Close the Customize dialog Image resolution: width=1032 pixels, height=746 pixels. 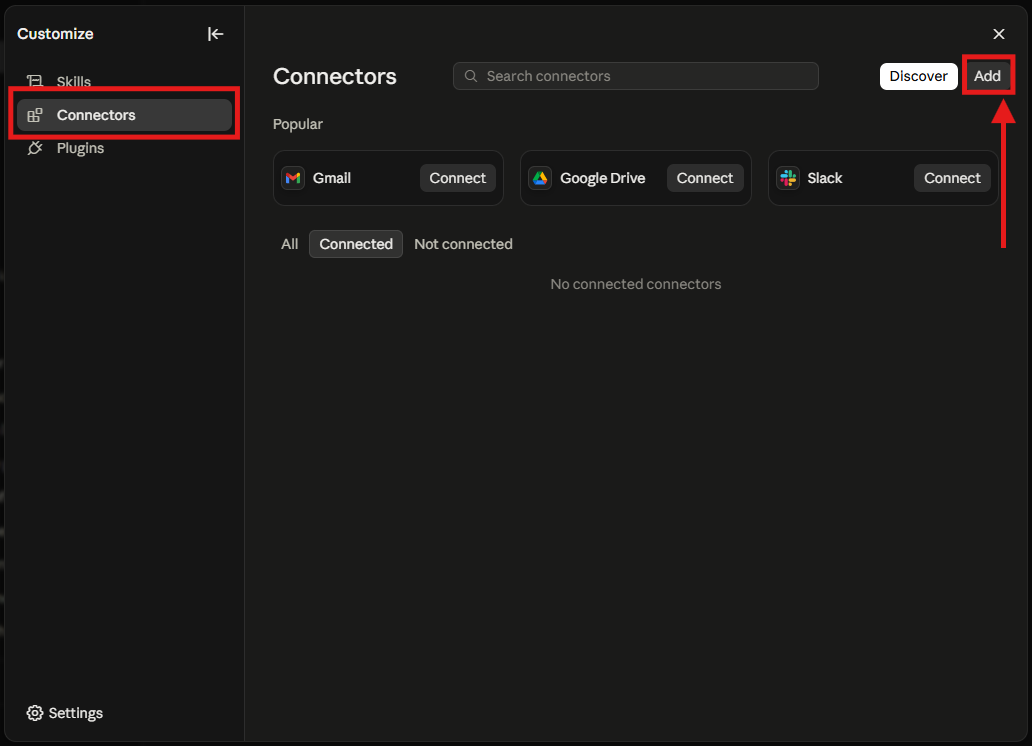998,34
